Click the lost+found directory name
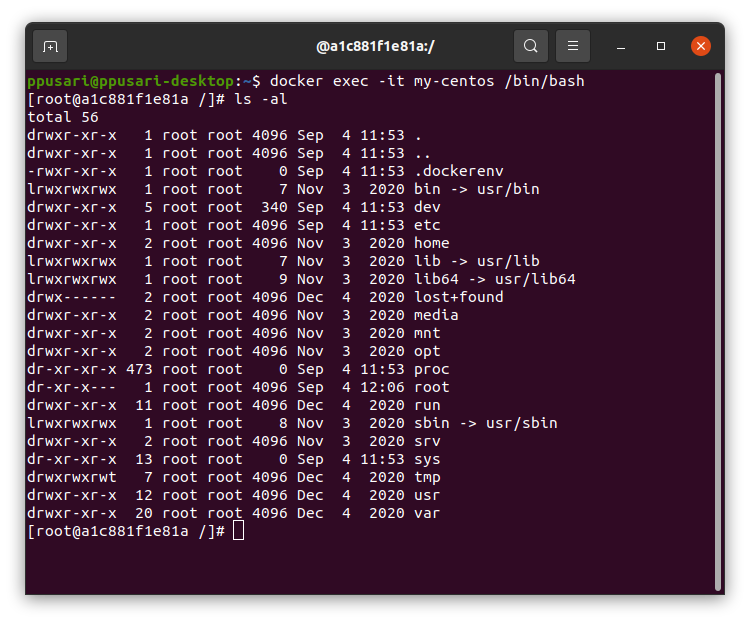The image size is (750, 623). pos(459,297)
